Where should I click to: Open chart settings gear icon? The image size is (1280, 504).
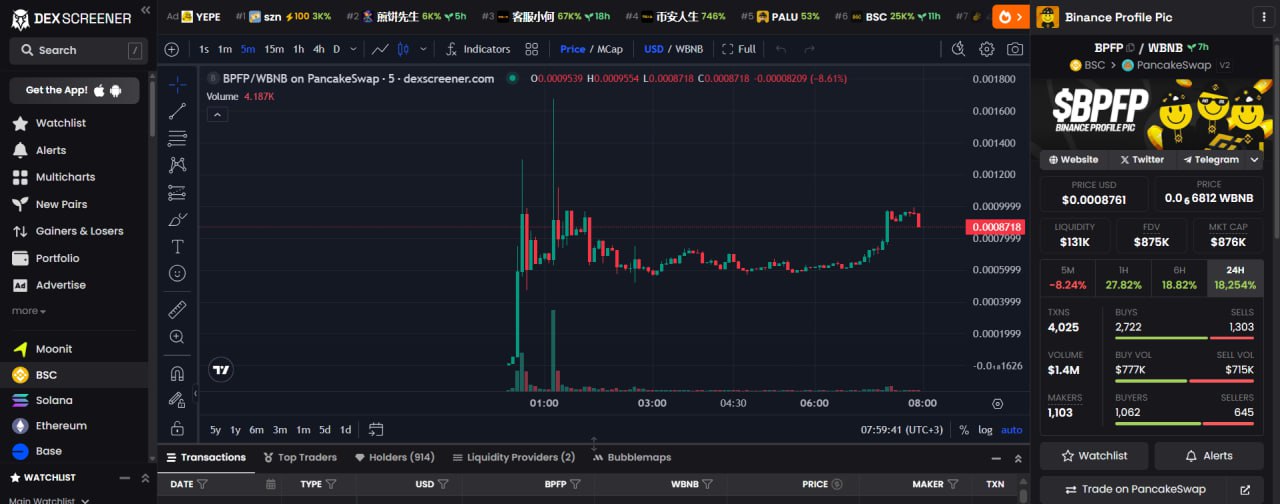click(x=987, y=49)
